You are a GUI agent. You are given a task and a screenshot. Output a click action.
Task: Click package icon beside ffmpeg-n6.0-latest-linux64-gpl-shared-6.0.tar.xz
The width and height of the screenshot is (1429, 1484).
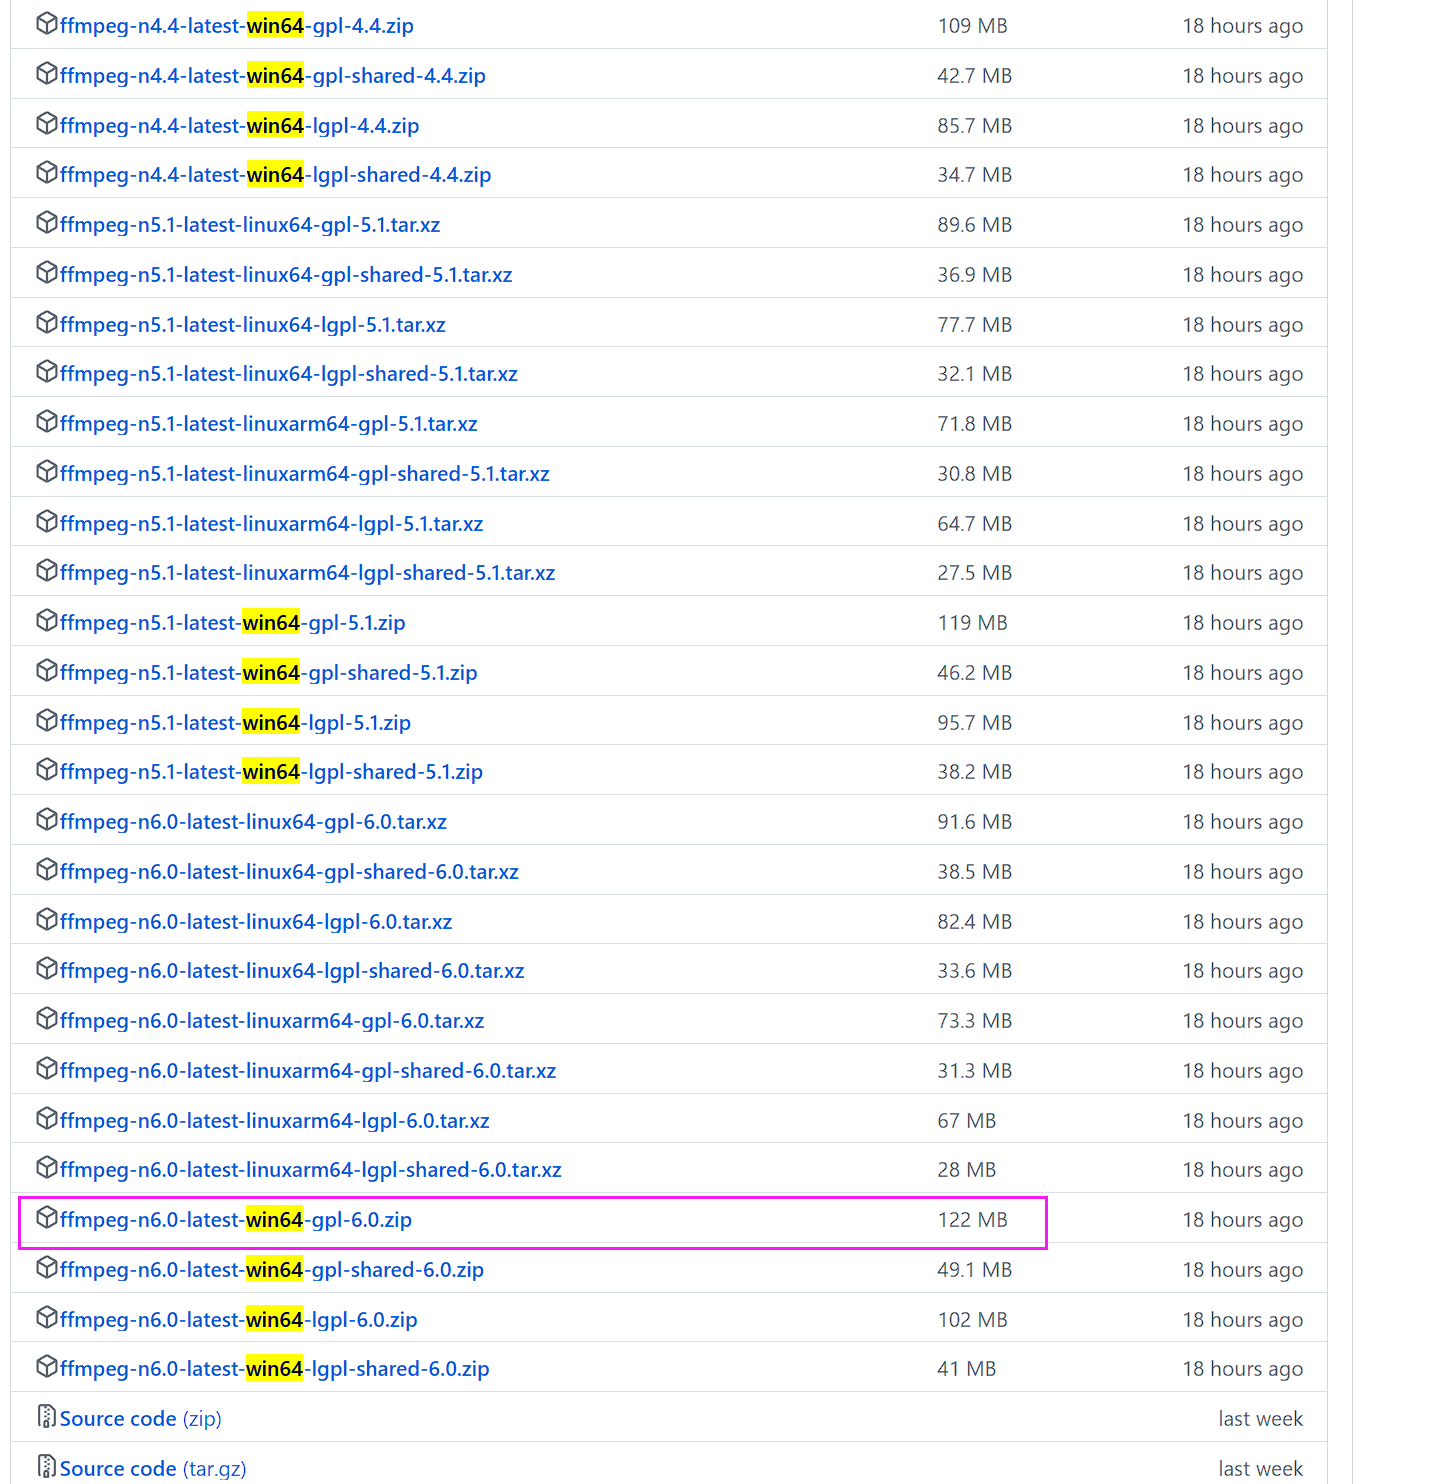[x=46, y=870]
